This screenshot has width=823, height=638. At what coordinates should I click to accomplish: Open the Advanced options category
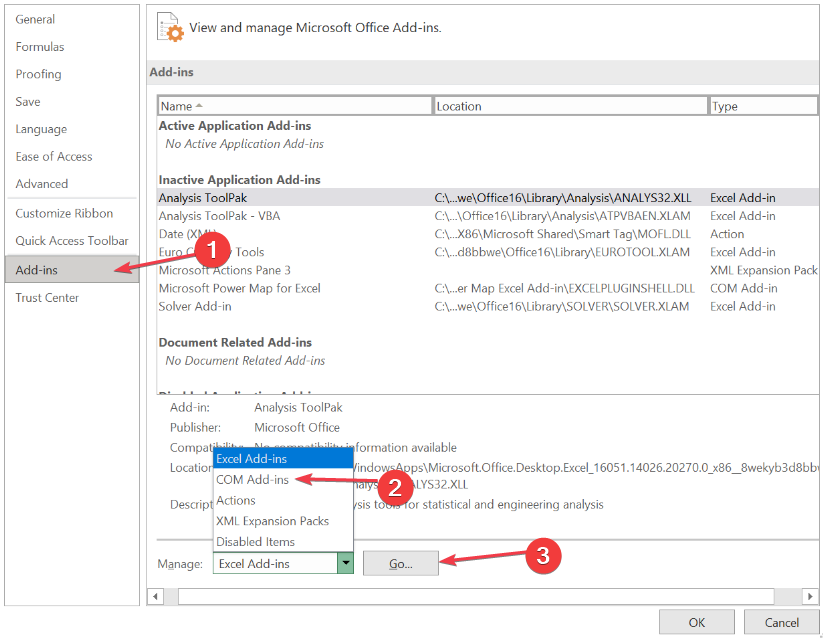coord(41,184)
